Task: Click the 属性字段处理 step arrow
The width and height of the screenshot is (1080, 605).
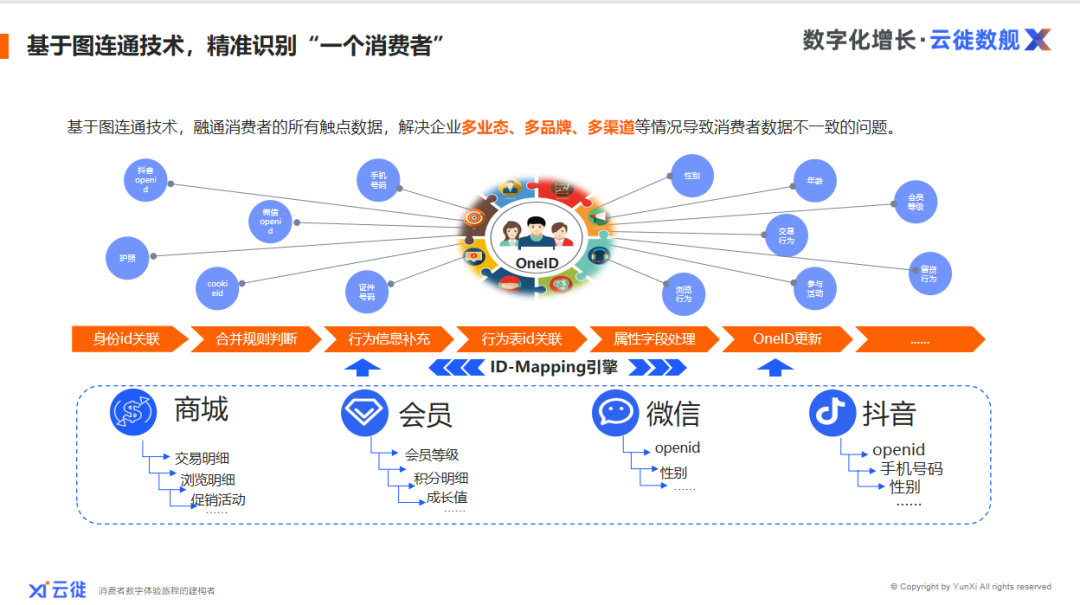Action: 655,339
